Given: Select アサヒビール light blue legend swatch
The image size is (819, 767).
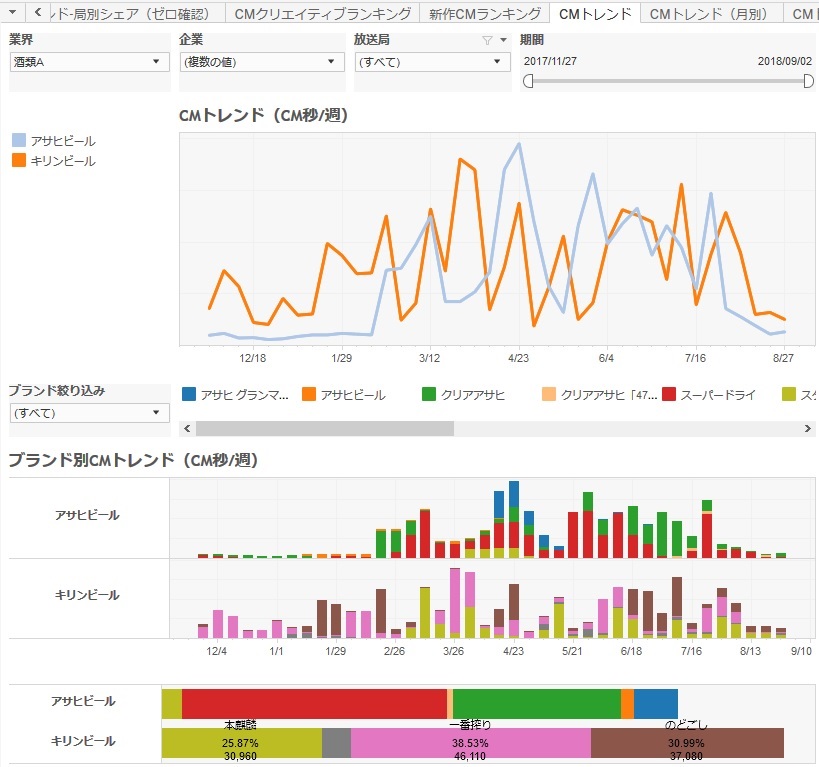Looking at the screenshot, I should [19, 140].
